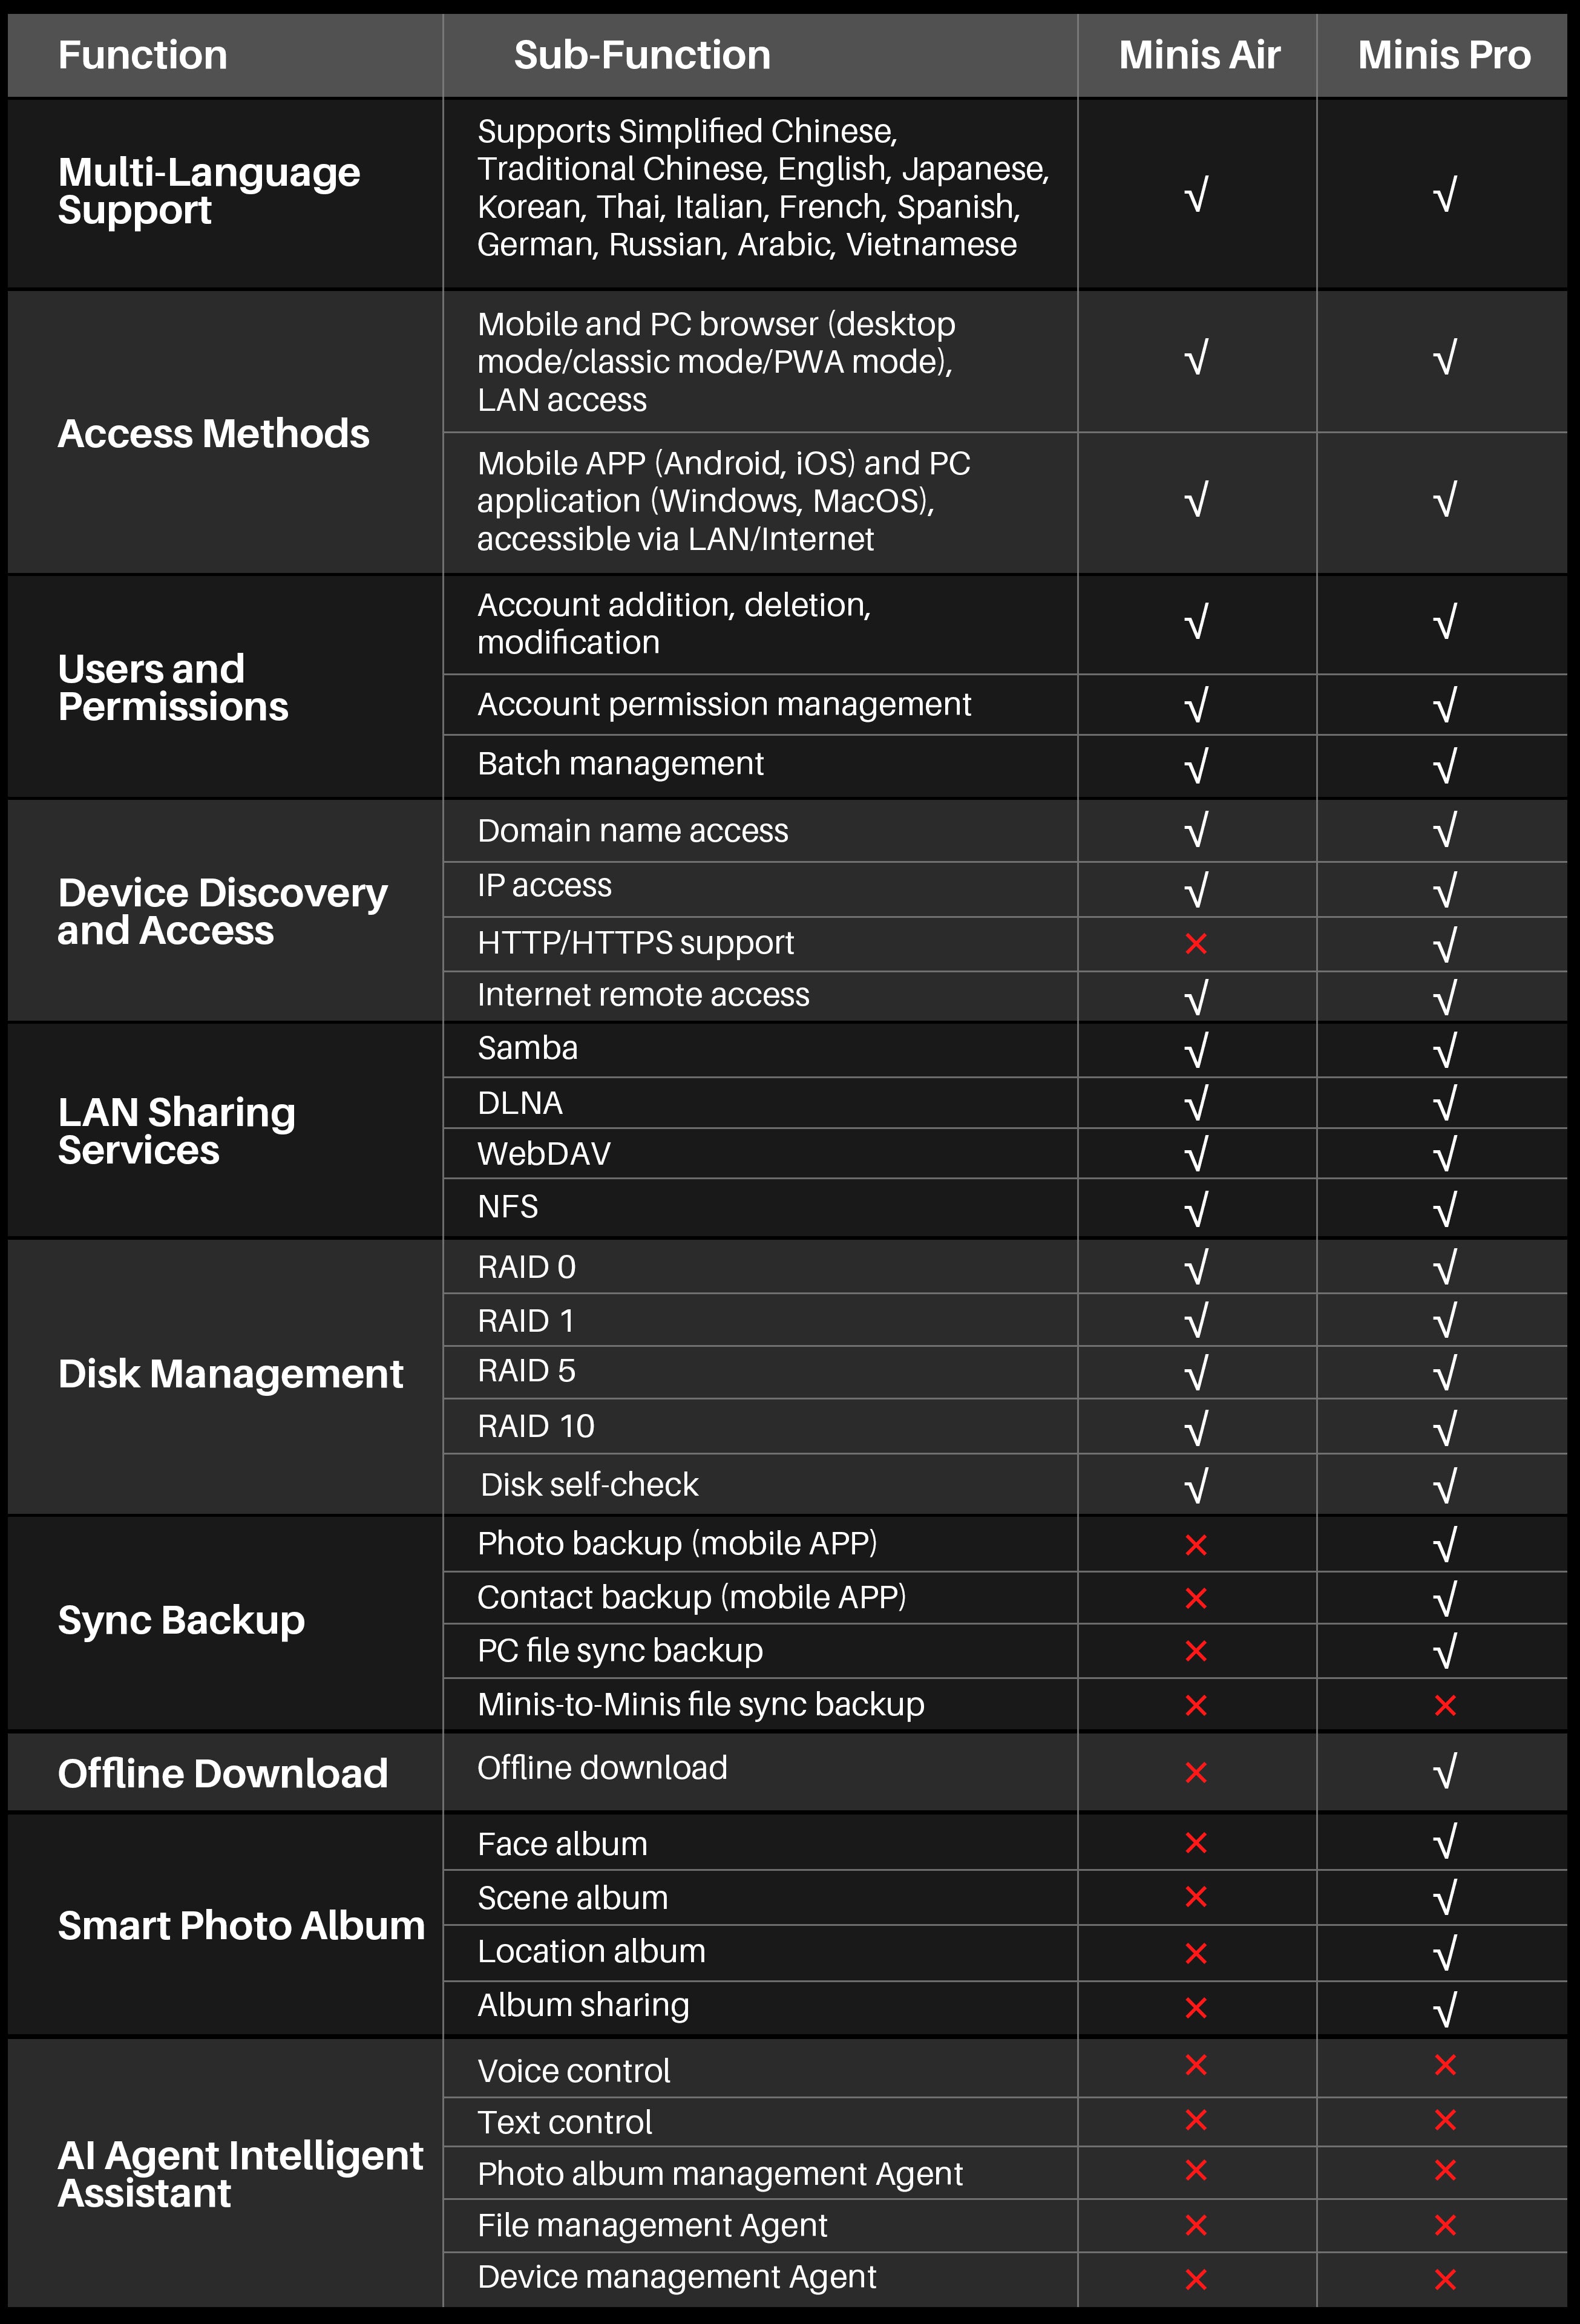
Task: Click Minis Air checkmark for Domain name access
Action: [x=1196, y=830]
